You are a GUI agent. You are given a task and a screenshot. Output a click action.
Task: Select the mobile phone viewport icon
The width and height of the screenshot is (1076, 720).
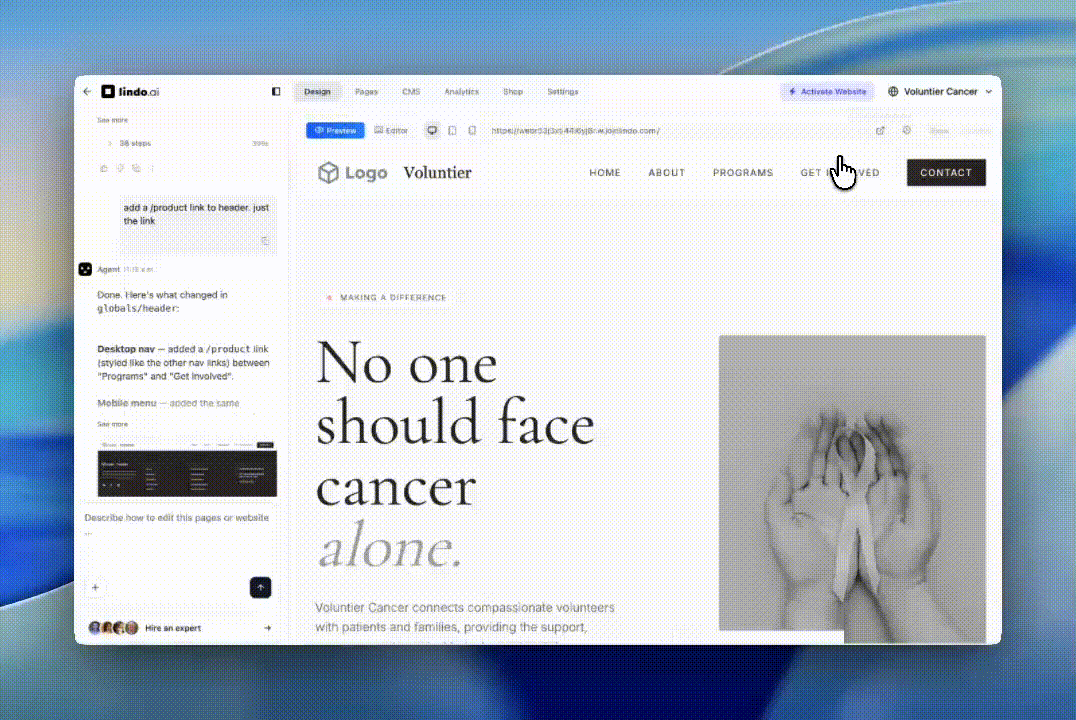(472, 130)
